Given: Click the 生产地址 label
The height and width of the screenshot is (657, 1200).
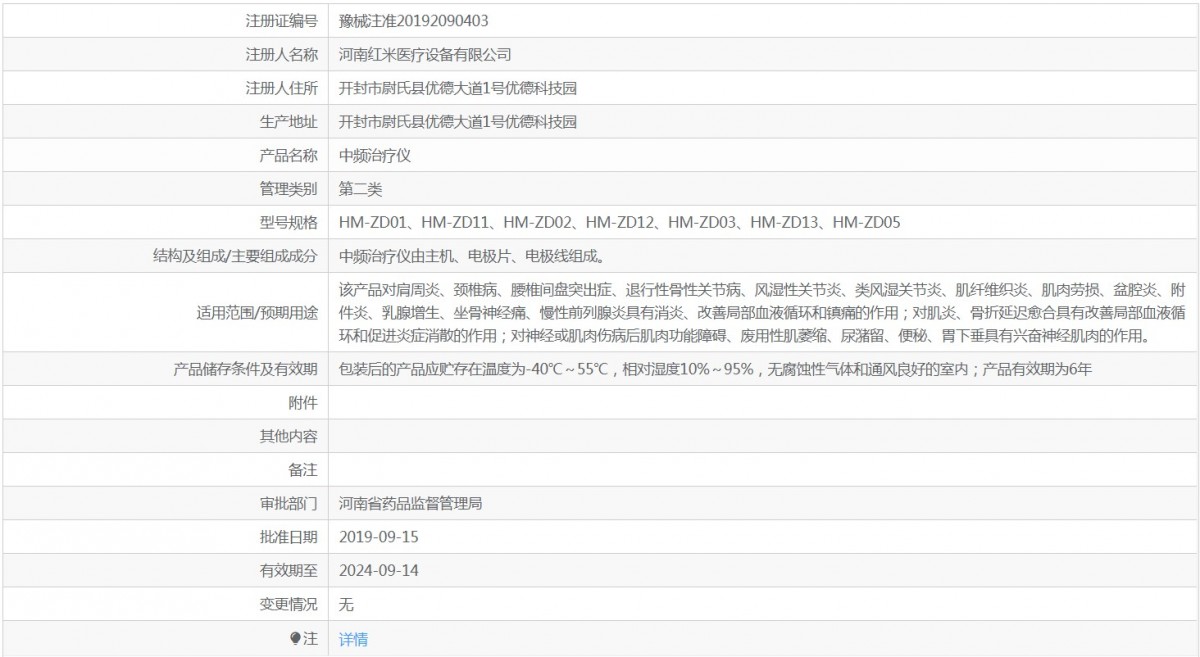Looking at the screenshot, I should [288, 122].
